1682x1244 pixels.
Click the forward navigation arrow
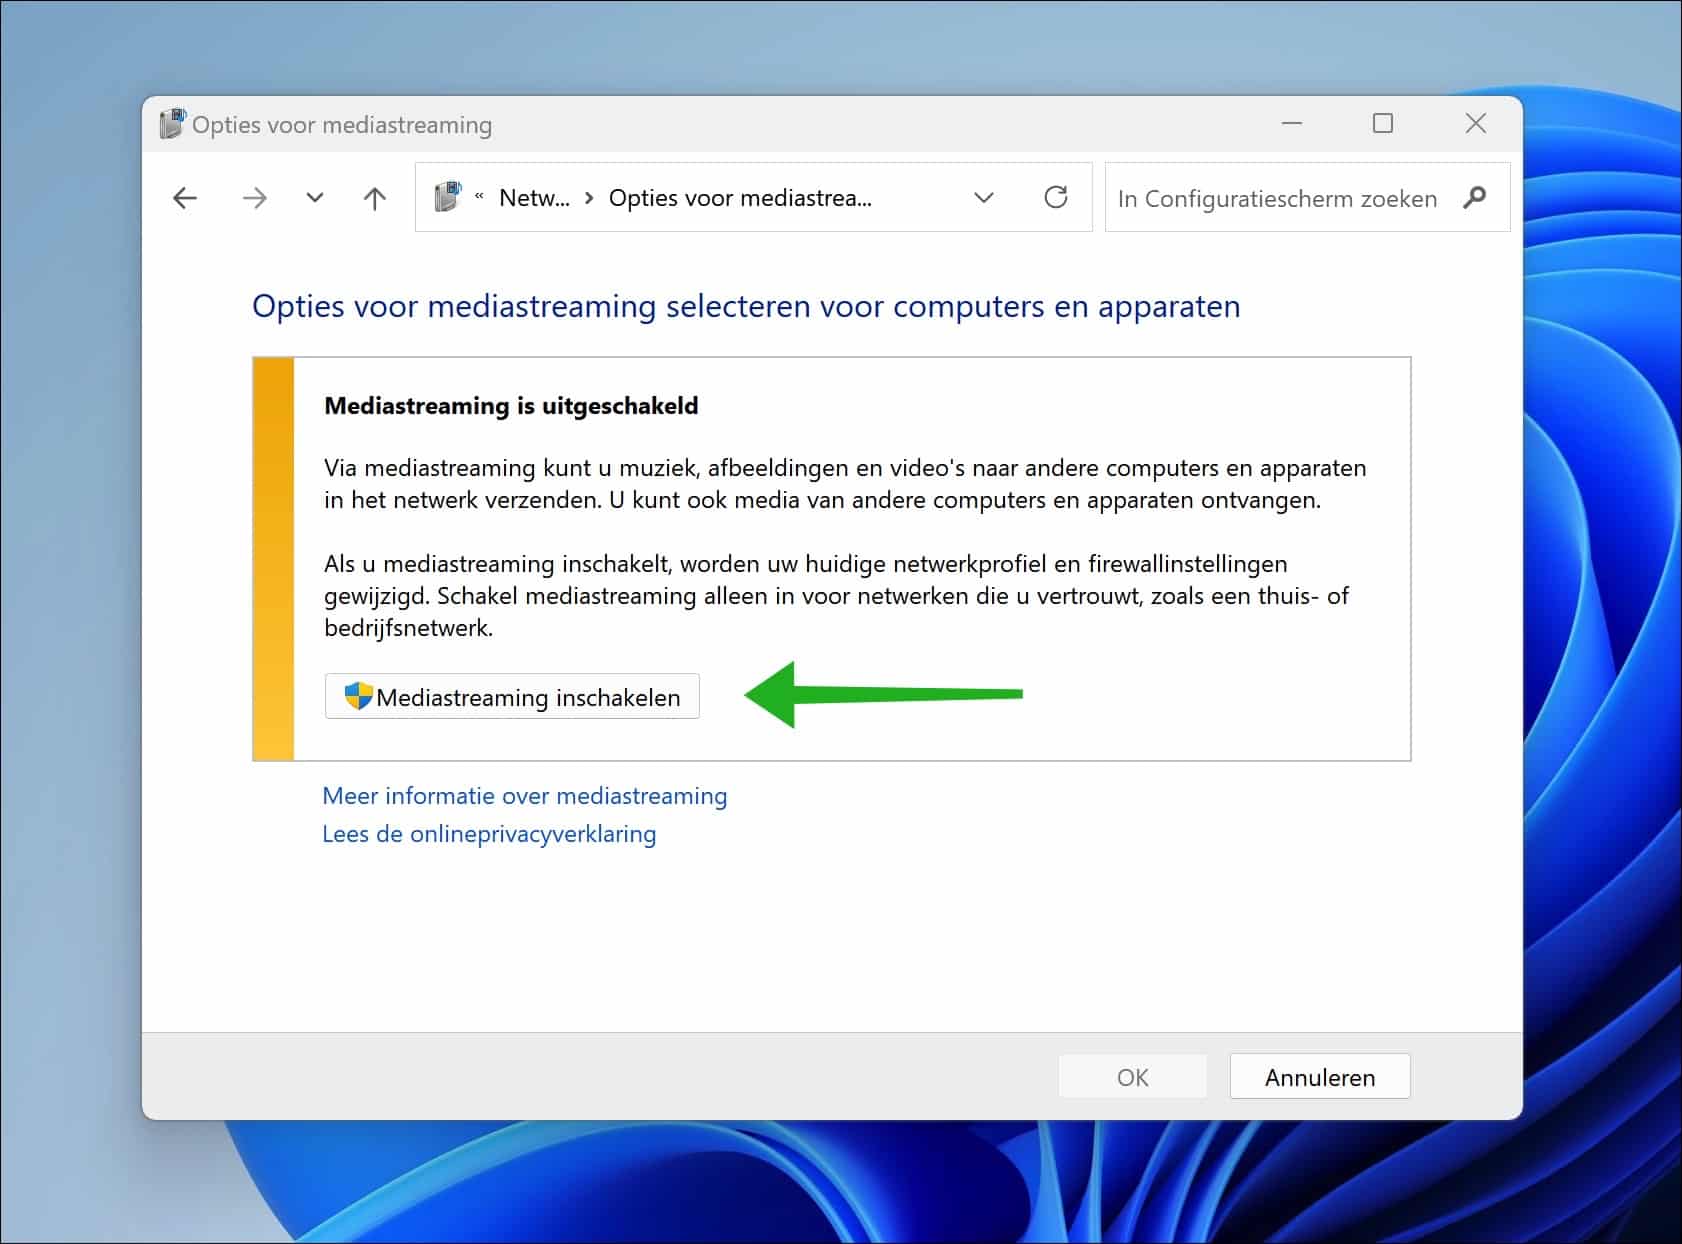254,197
